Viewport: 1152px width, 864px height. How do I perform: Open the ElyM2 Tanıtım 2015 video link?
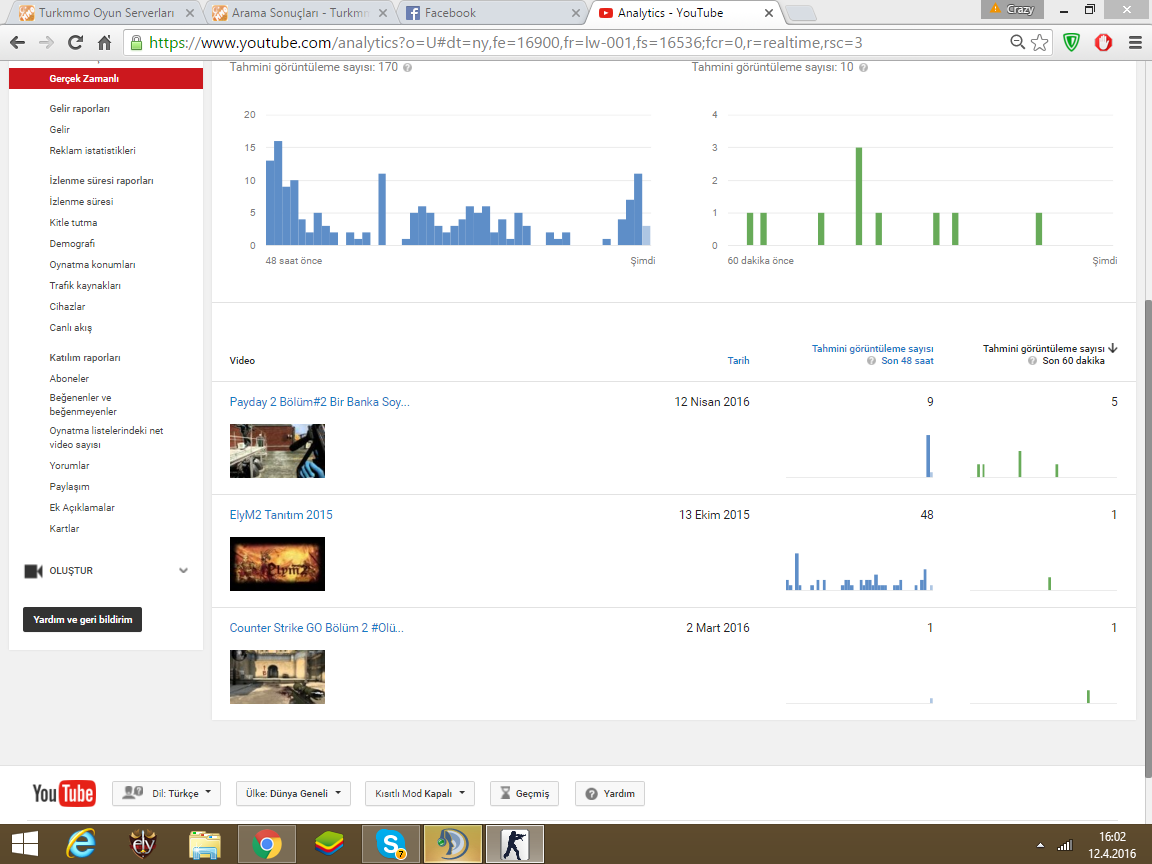[281, 515]
